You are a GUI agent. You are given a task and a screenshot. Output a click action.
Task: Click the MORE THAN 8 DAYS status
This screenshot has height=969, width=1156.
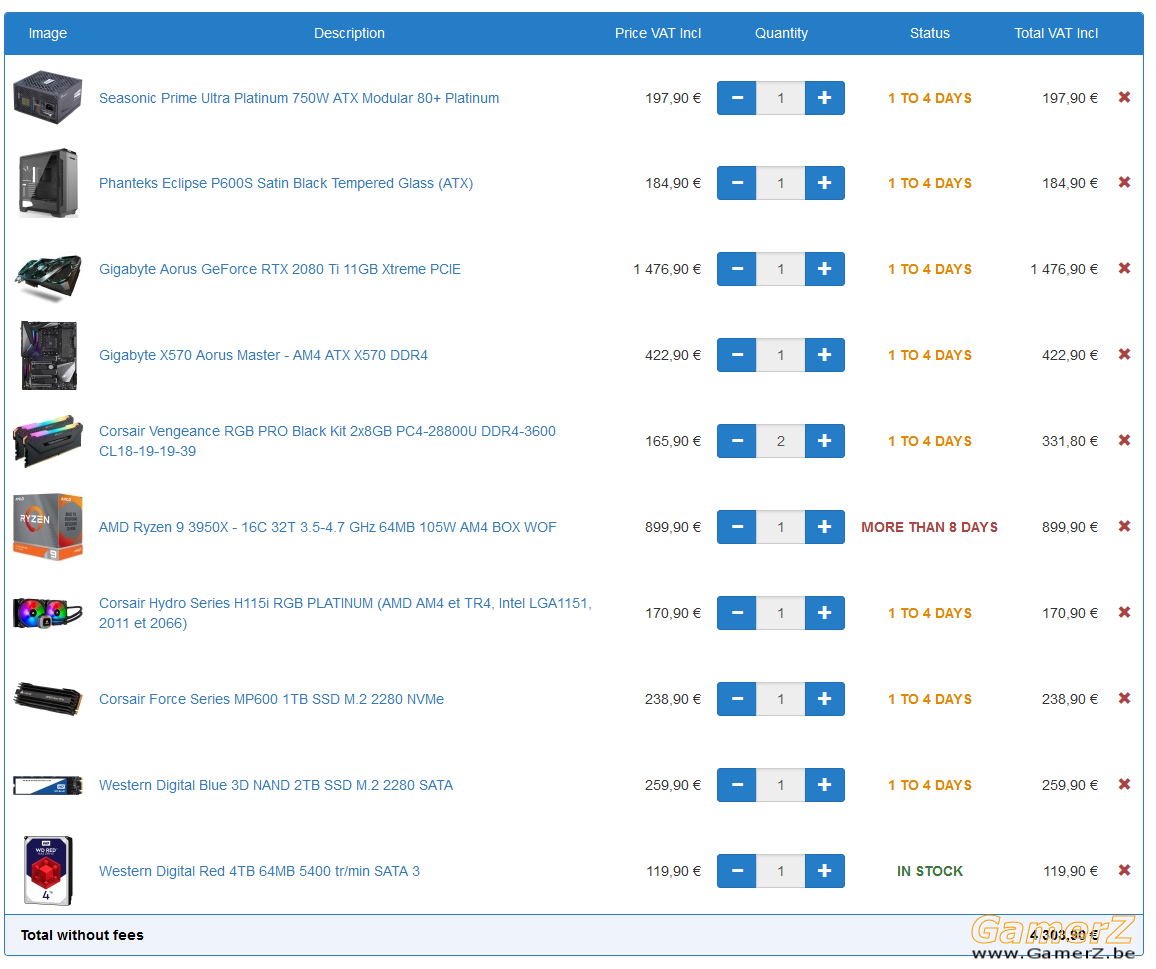tap(930, 527)
